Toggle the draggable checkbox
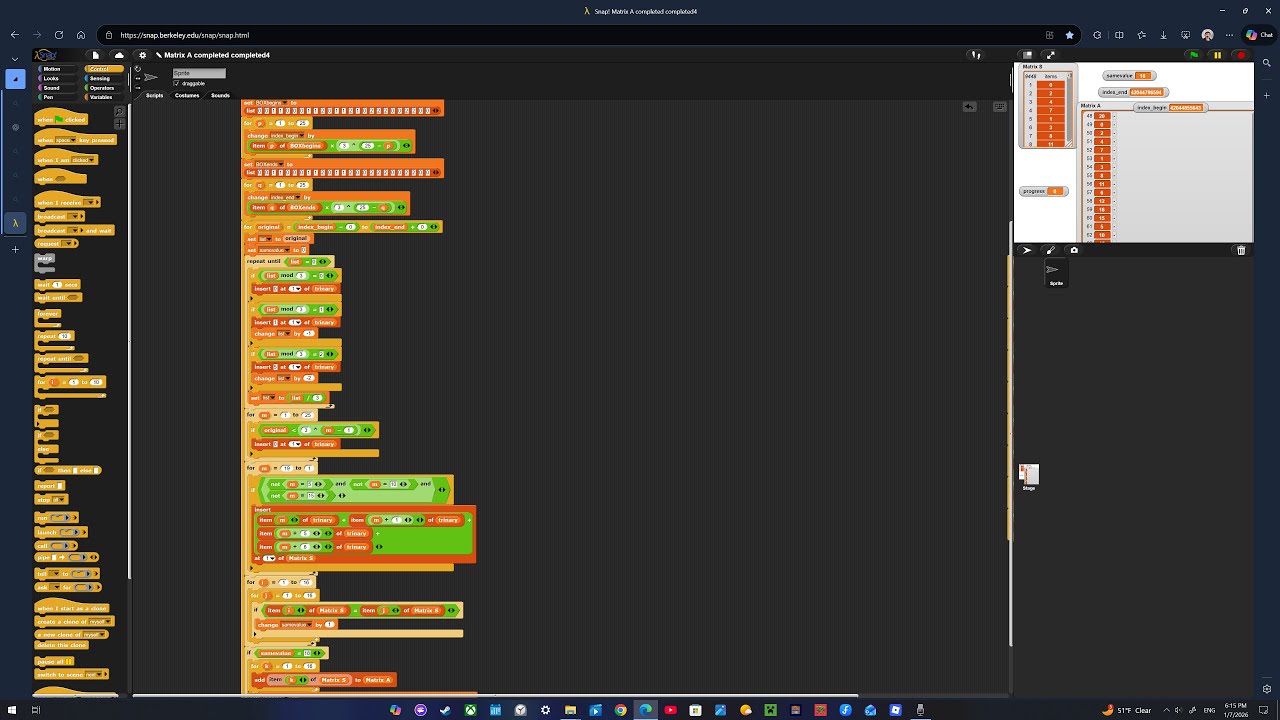Viewport: 1280px width, 720px height. [177, 83]
